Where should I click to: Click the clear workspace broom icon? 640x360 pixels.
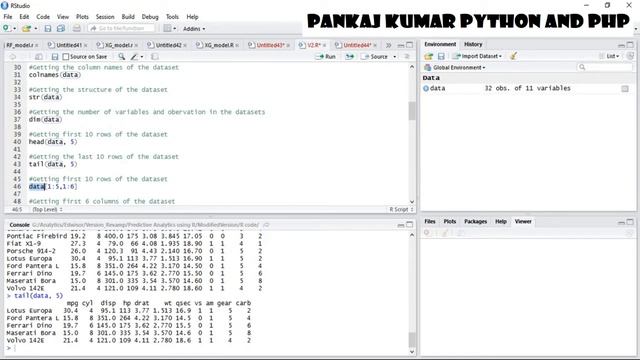[513, 56]
